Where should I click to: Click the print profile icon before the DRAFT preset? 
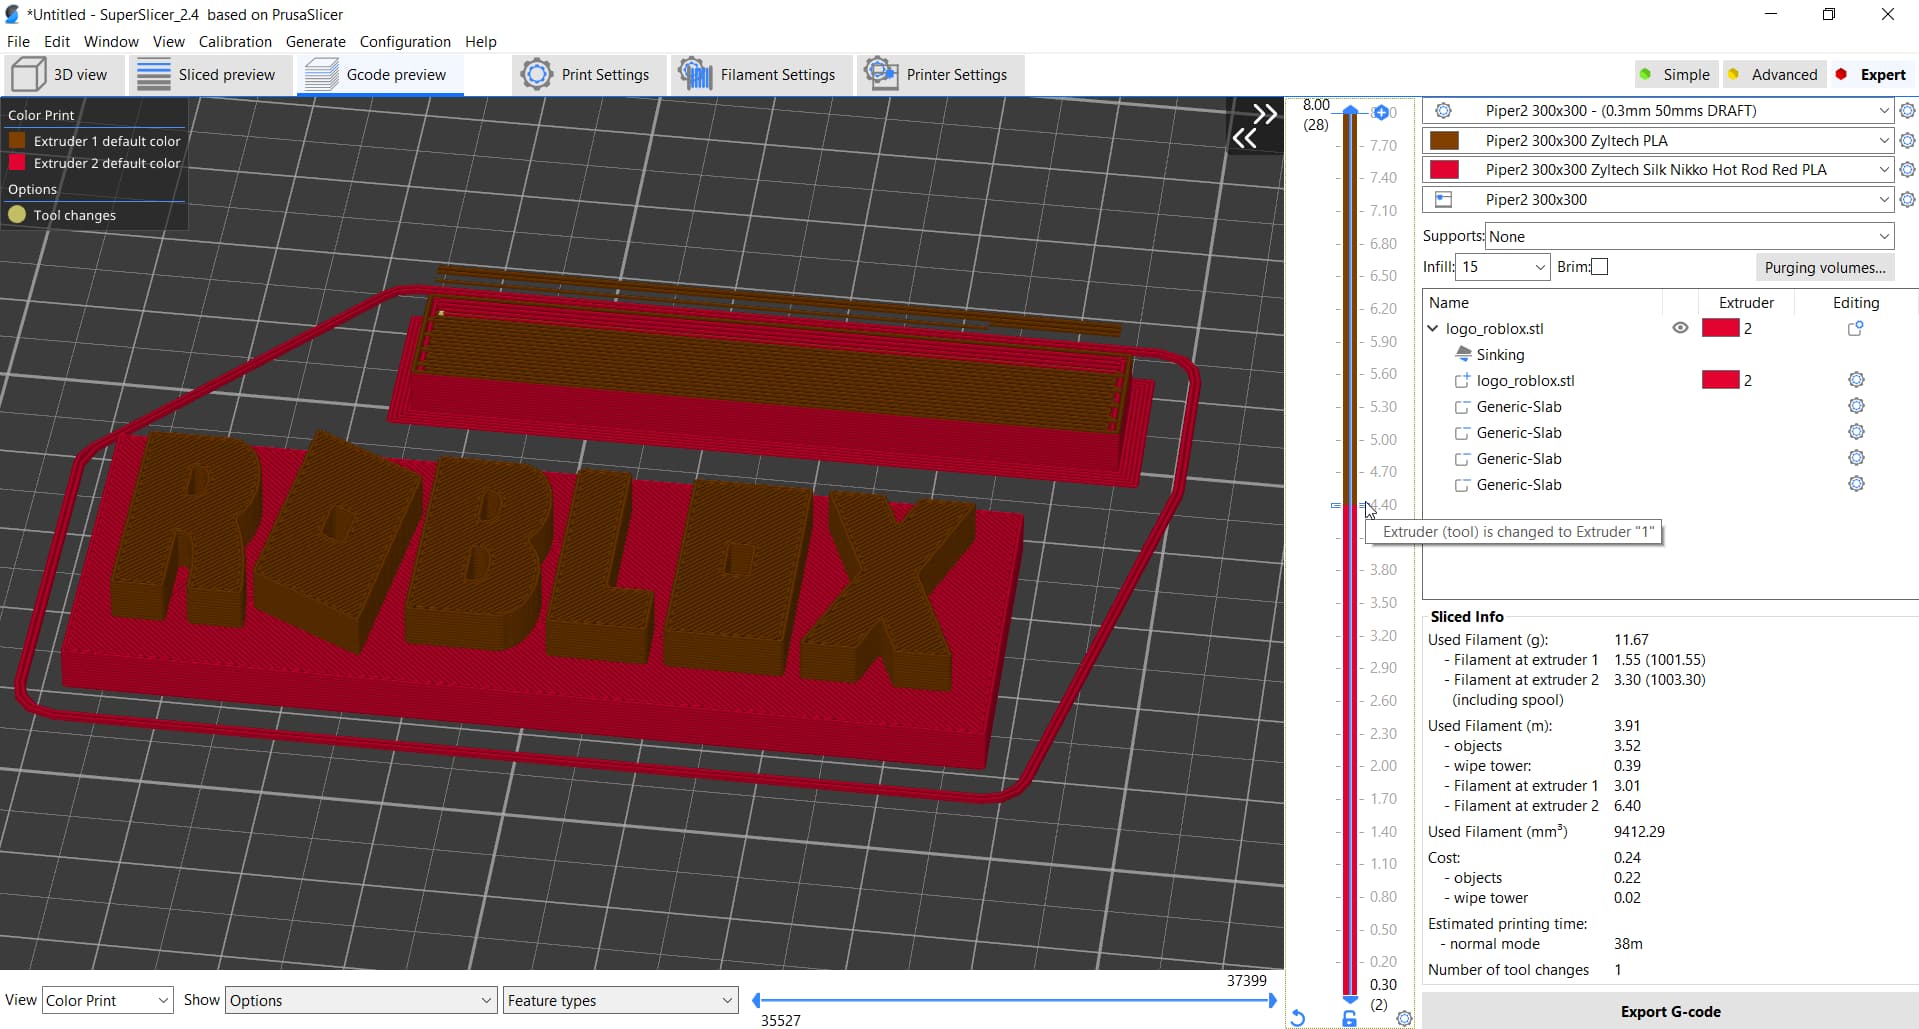pos(1443,111)
